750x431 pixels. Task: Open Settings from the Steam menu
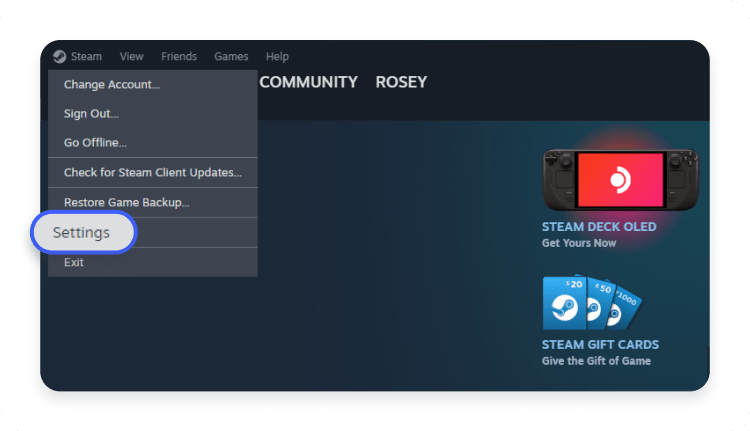coord(84,232)
